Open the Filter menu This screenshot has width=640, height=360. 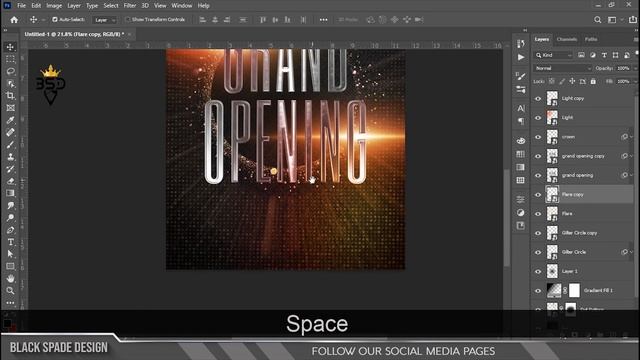pyautogui.click(x=130, y=6)
